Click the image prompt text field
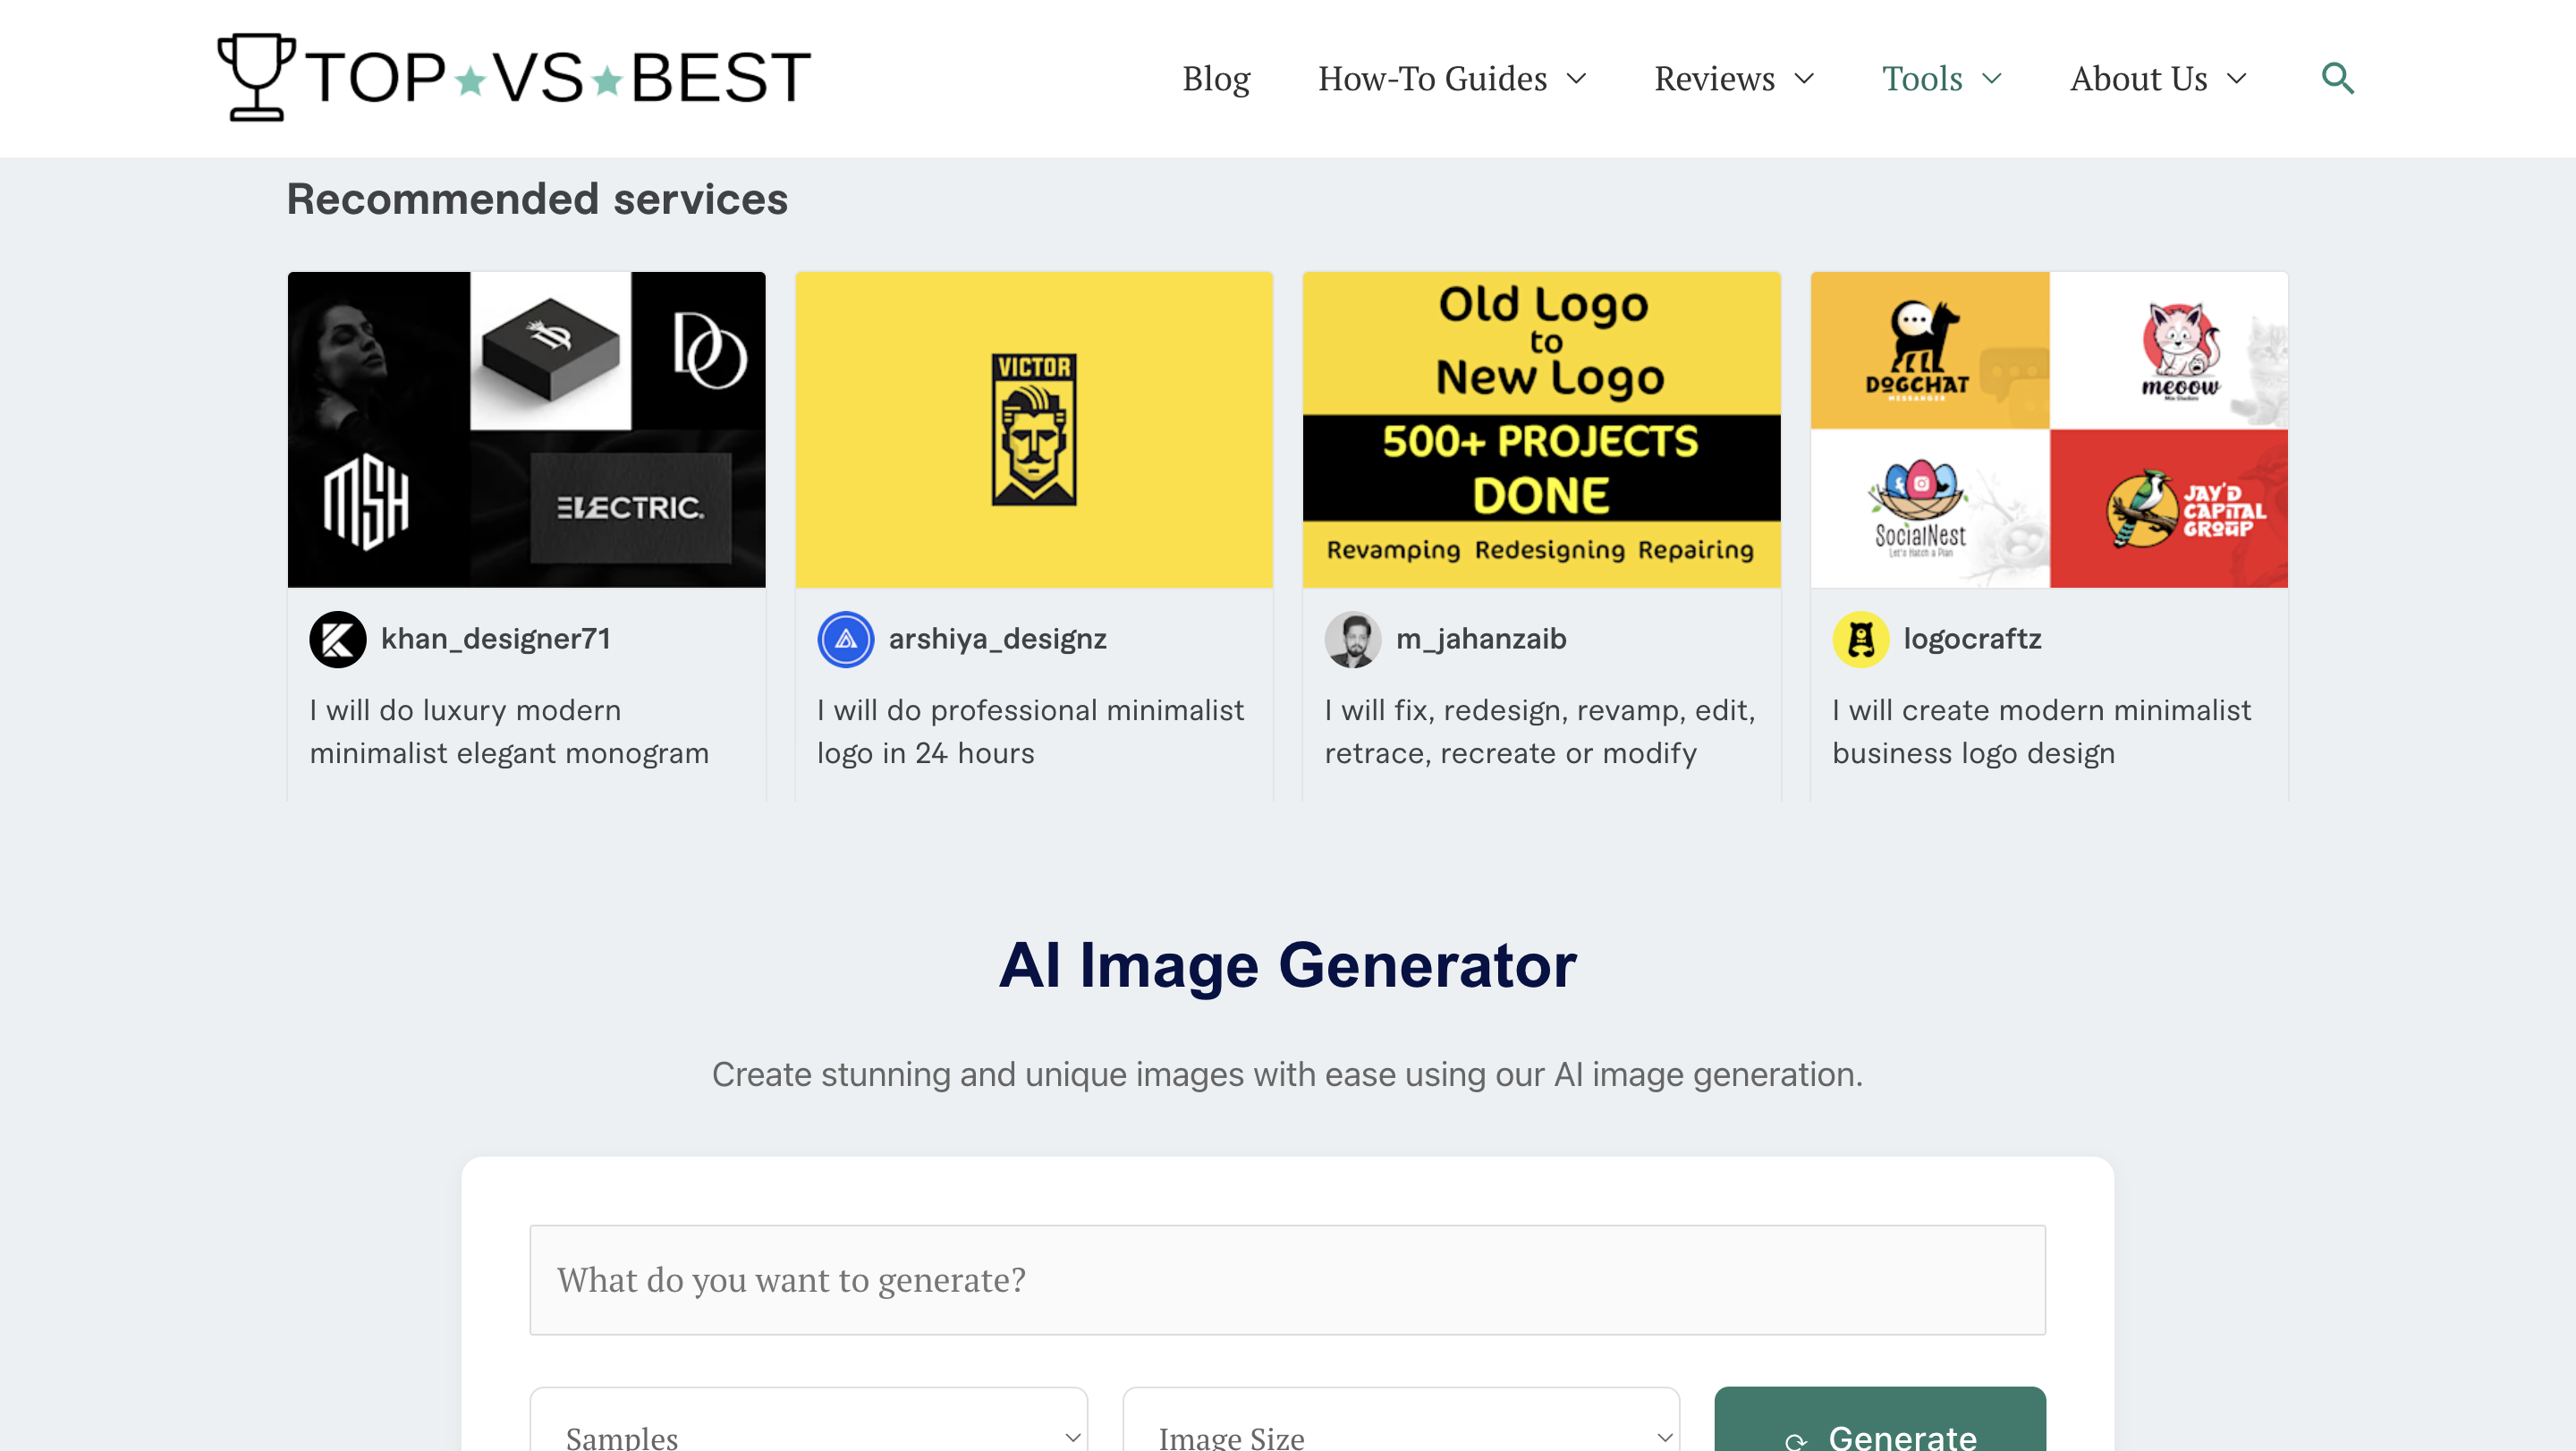 1287,1279
